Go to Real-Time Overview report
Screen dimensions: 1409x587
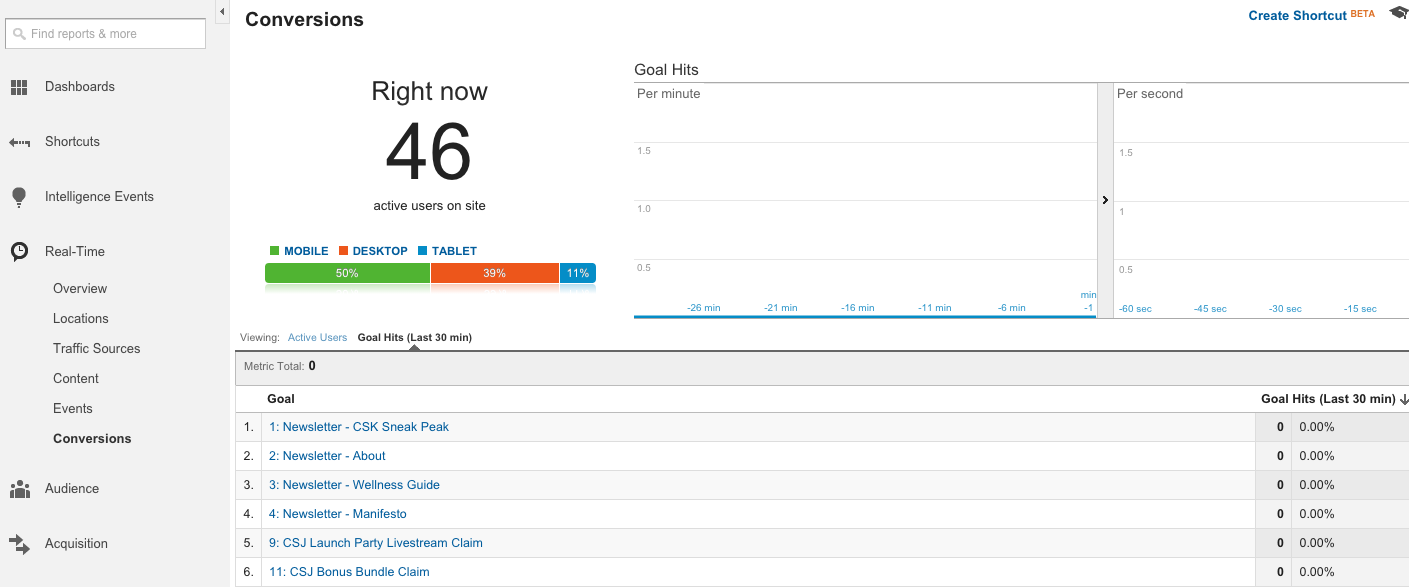coord(80,289)
